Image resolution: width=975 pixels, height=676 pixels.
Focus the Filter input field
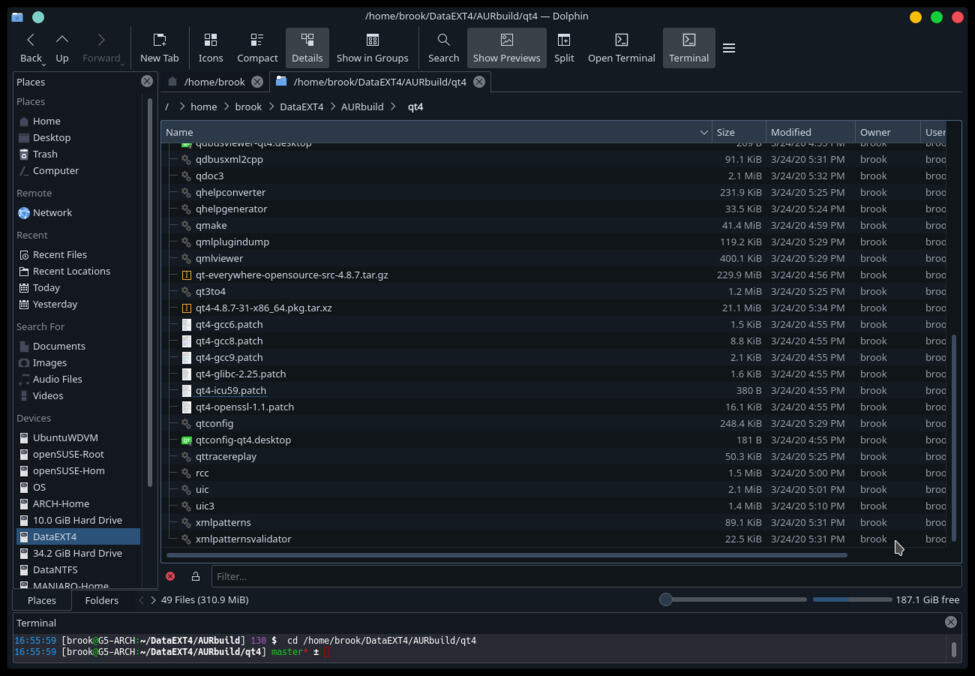[586, 576]
